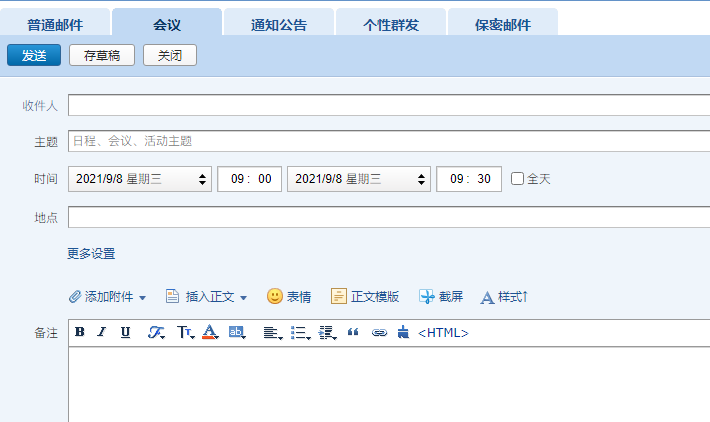This screenshot has height=422, width=710.
Task: Switch to the 普通邮件 tab
Action: click(55, 25)
